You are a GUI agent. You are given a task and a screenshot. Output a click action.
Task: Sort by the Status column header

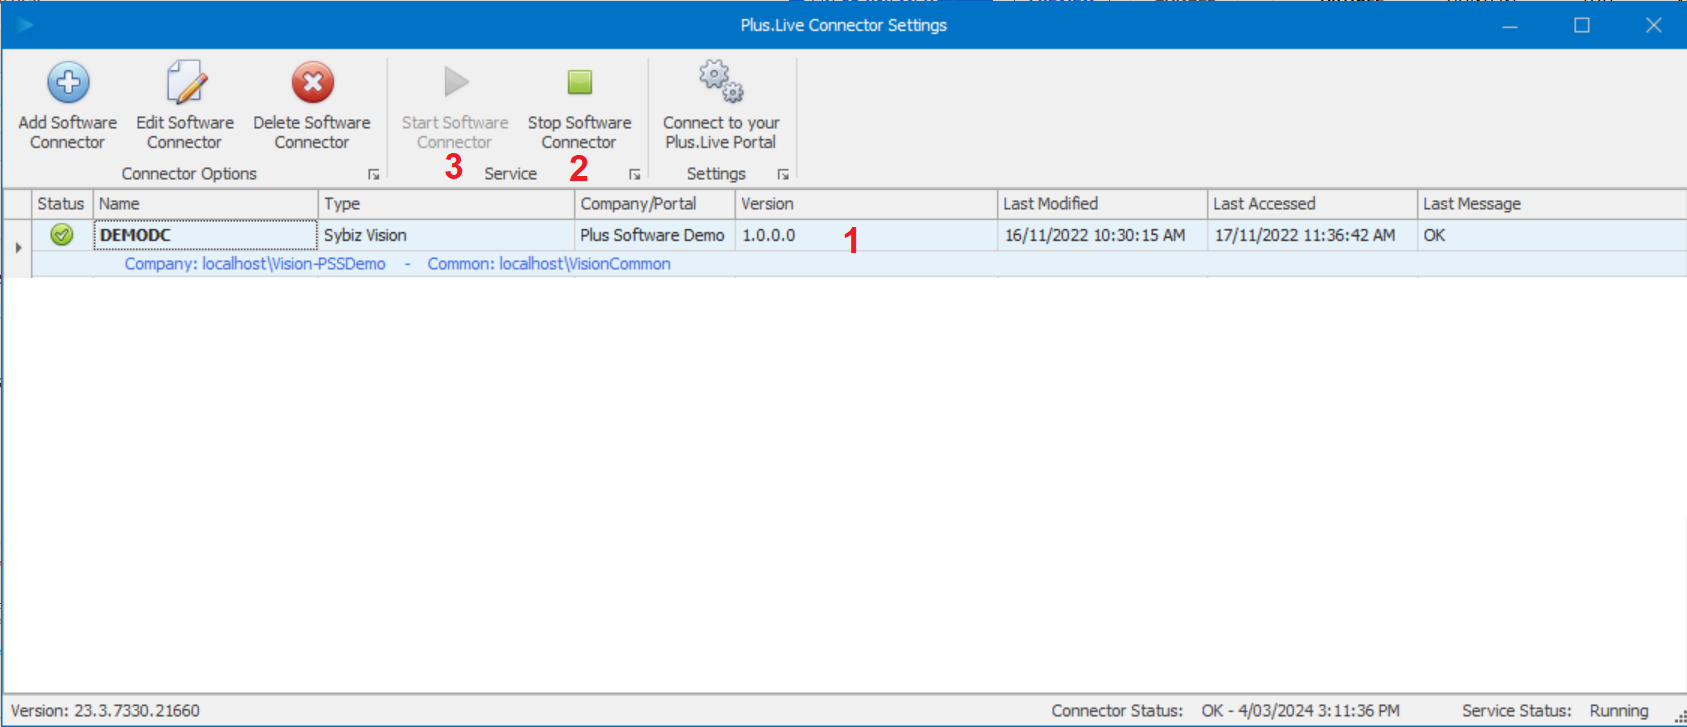click(x=62, y=204)
